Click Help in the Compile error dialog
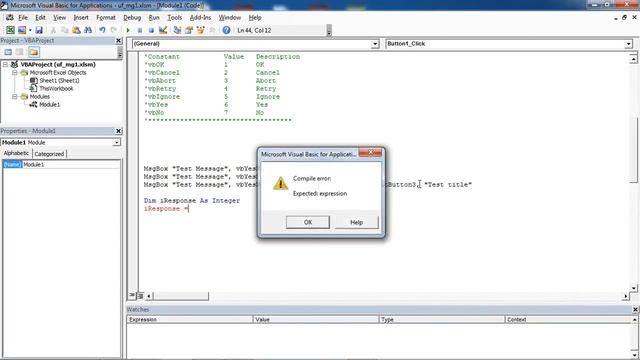This screenshot has height=360, width=640. pyautogui.click(x=356, y=222)
